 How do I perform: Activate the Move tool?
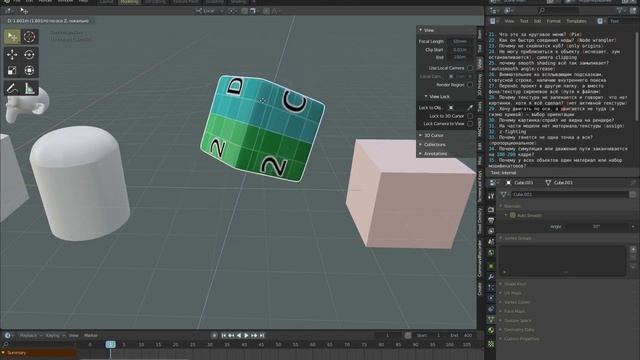[12, 54]
